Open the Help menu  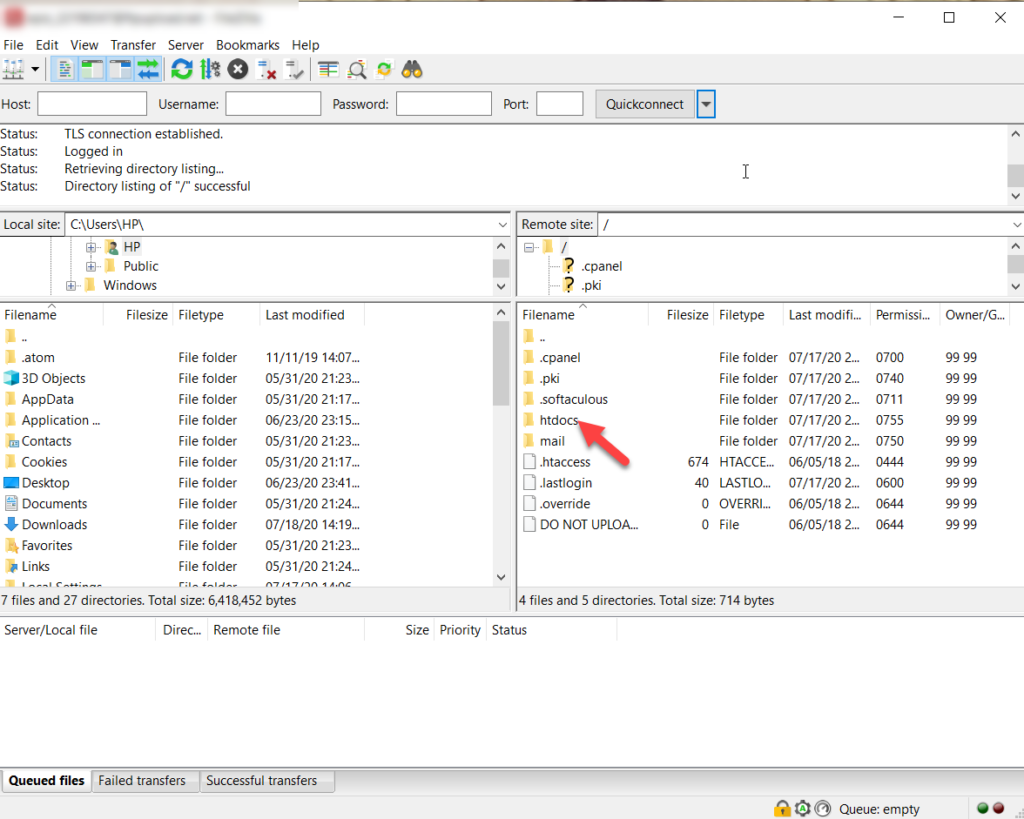305,45
